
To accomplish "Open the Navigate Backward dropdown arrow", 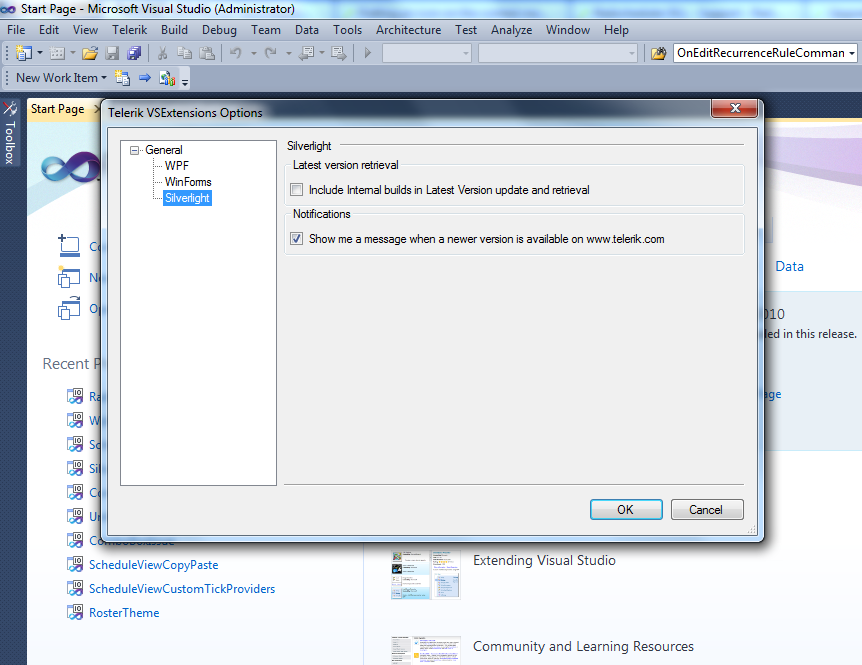I will coord(322,53).
